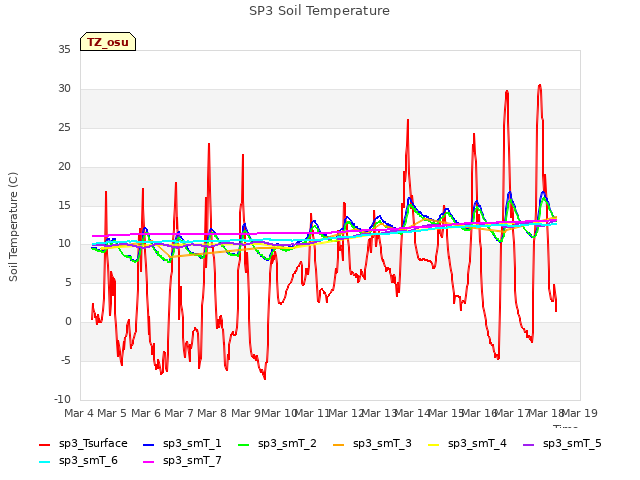This screenshot has height=480, width=640.
Task: Click the TZ_osu annotation label
Action: 108,42
